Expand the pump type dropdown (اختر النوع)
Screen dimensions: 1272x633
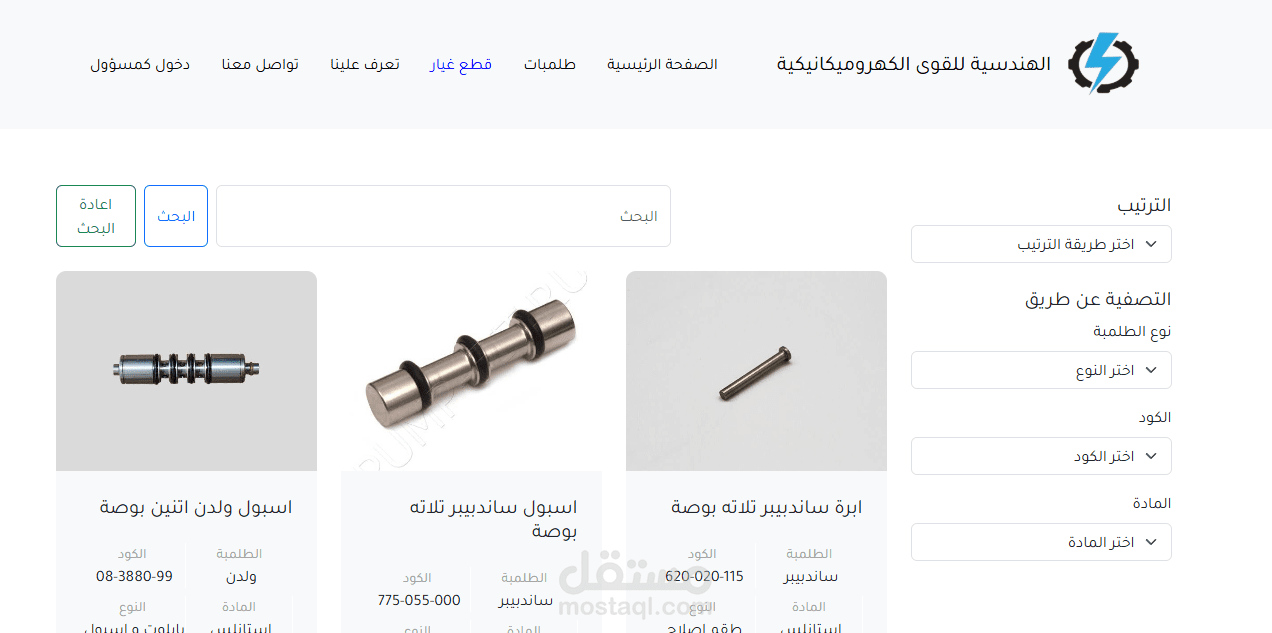(1041, 370)
